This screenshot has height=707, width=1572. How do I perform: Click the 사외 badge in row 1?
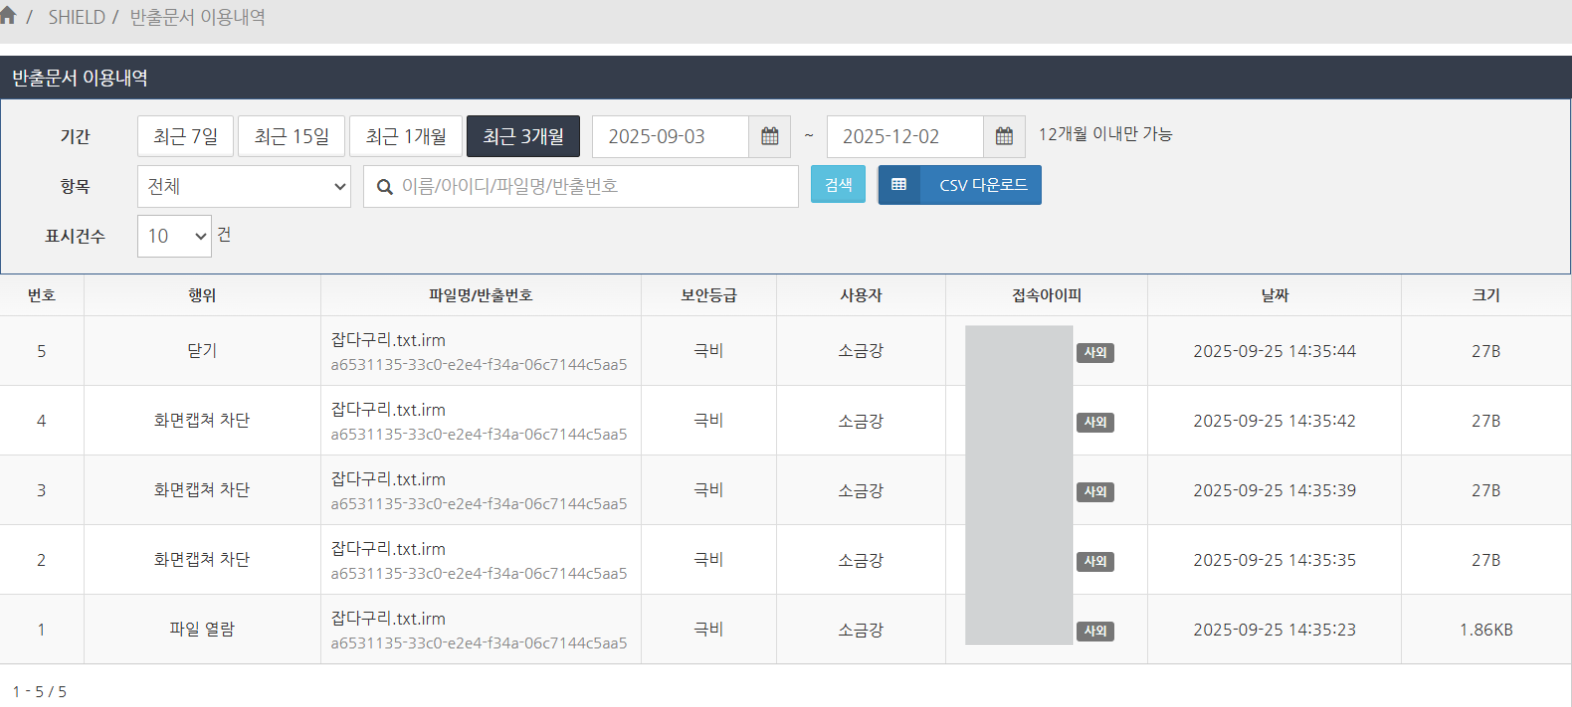(1095, 631)
